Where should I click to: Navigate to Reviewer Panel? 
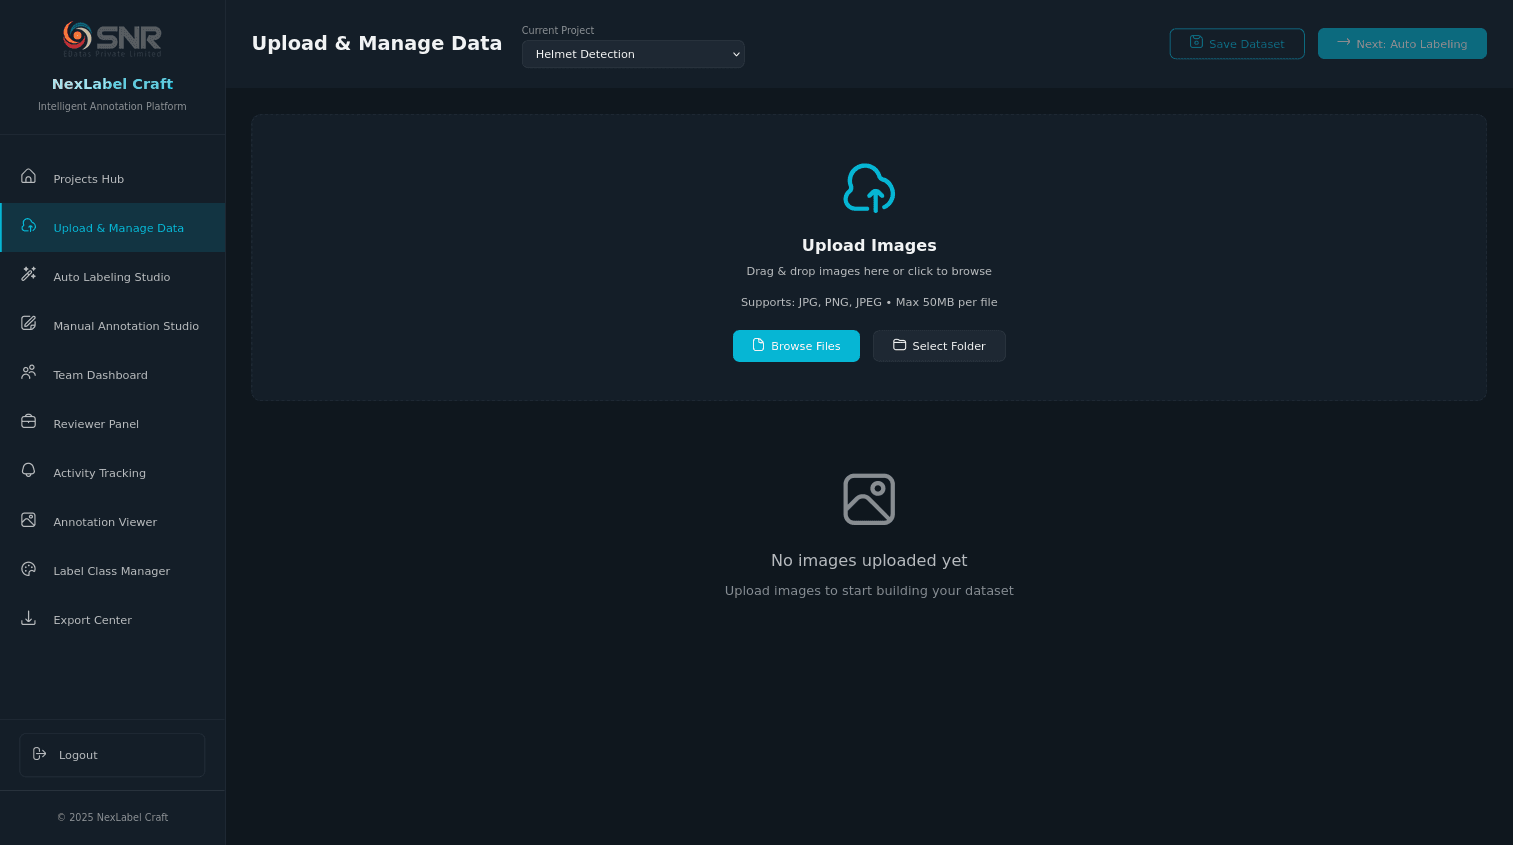point(96,424)
